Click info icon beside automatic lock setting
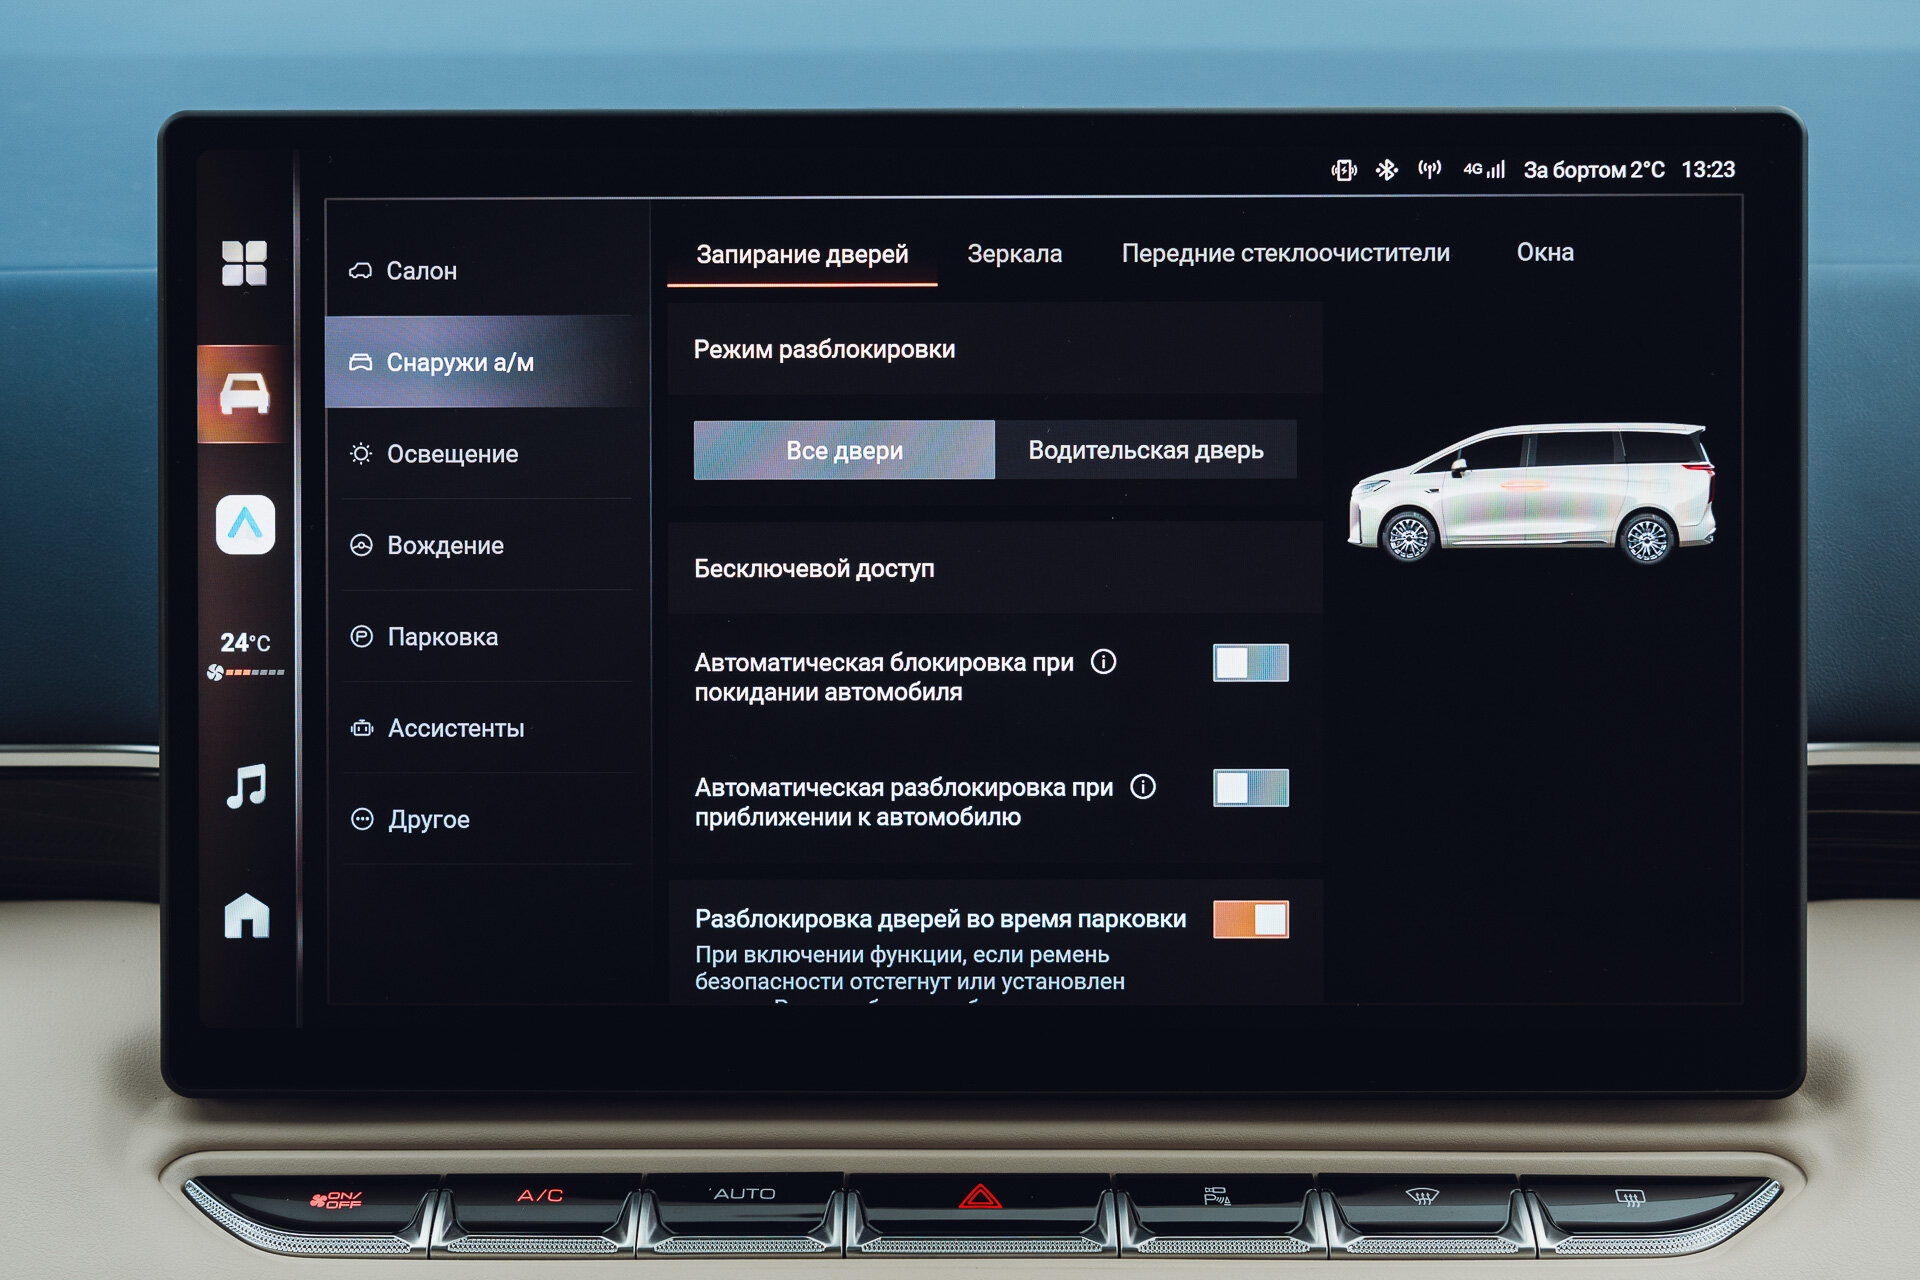 1103,662
